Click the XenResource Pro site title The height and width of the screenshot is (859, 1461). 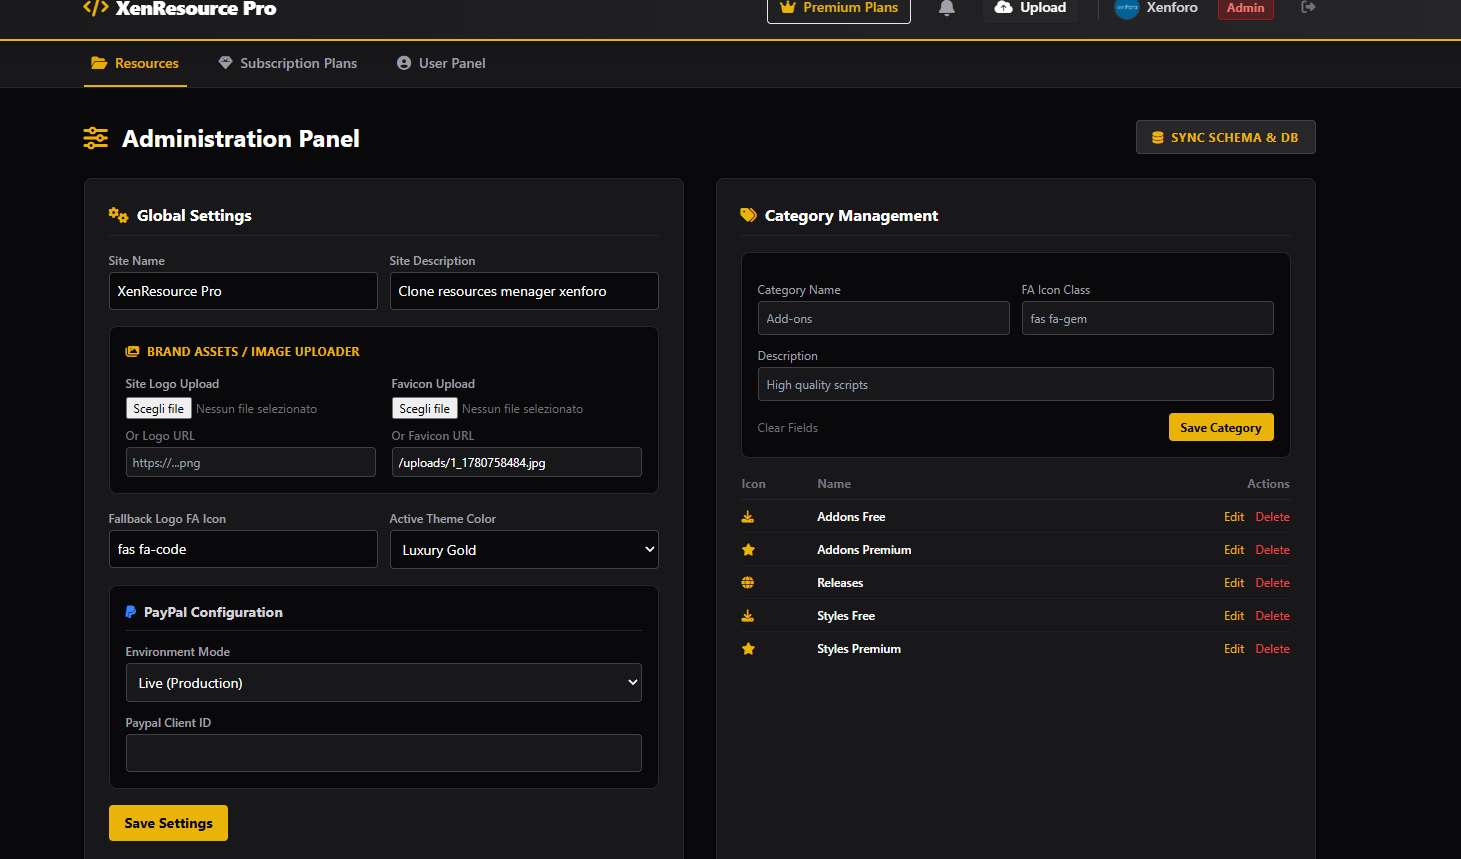(x=196, y=8)
